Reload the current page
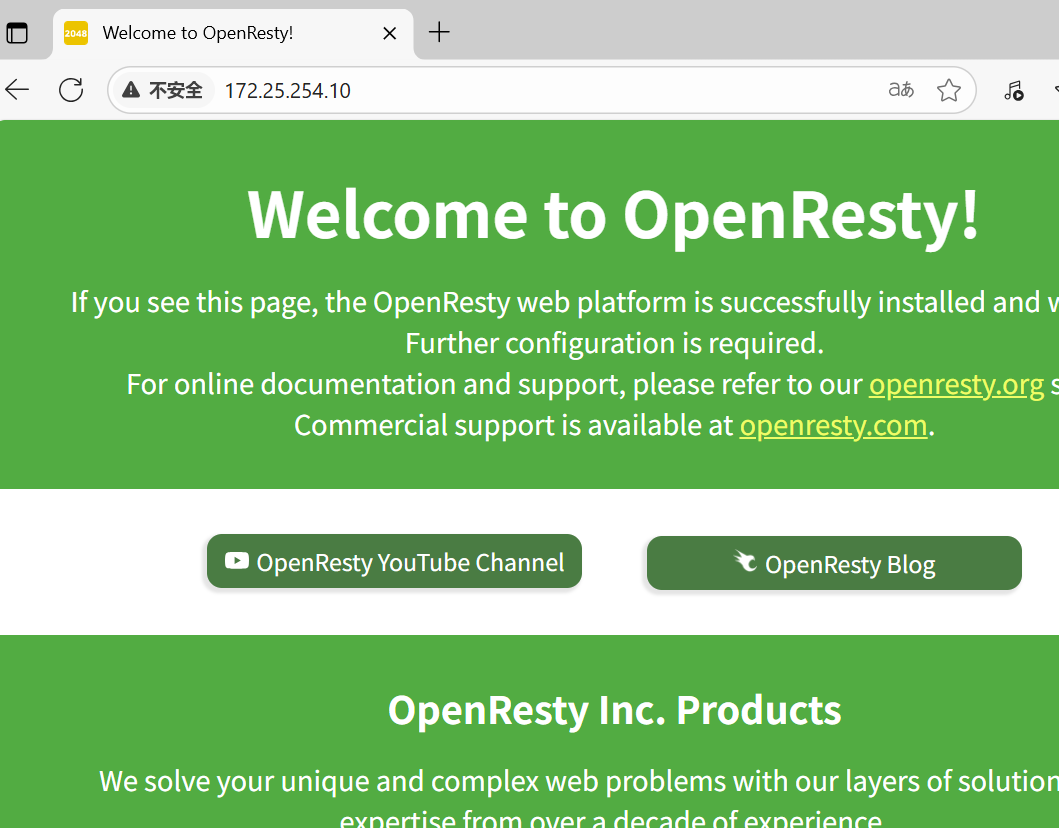Screen dimensions: 1059x828 click(x=71, y=90)
